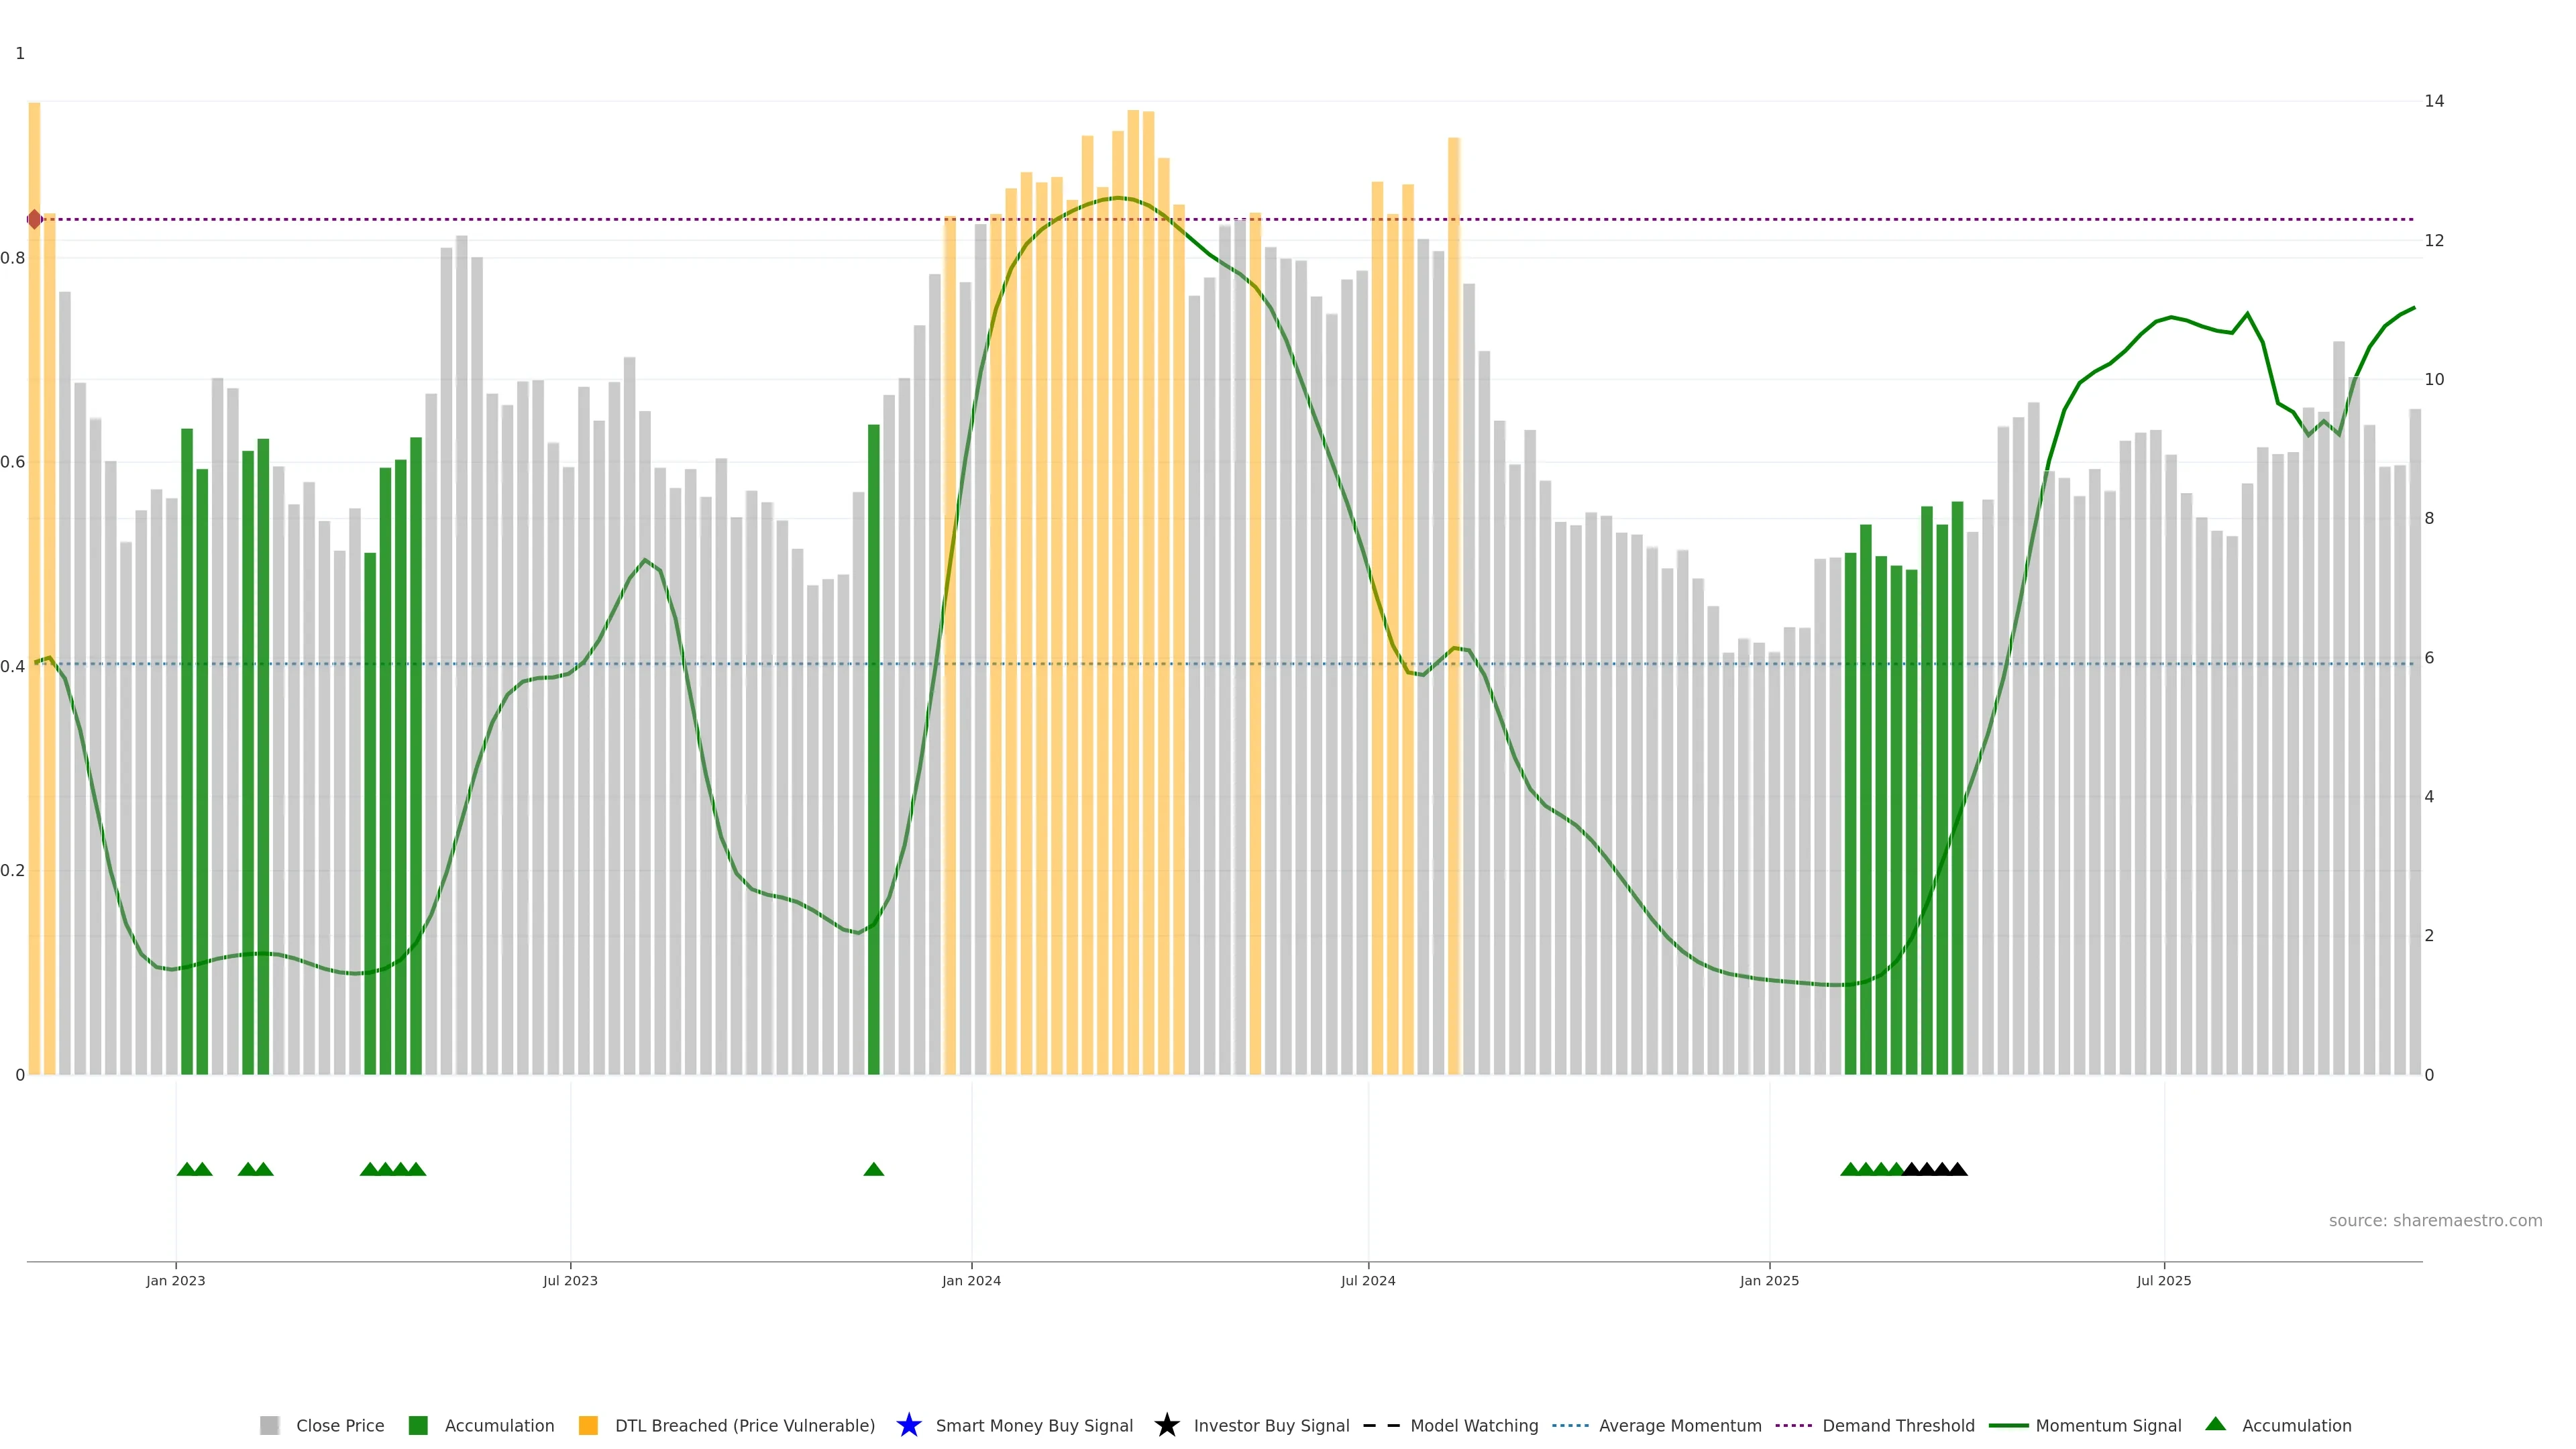Click the green Accumulation legend color swatch
This screenshot has width=2576, height=1449.
(418, 1425)
